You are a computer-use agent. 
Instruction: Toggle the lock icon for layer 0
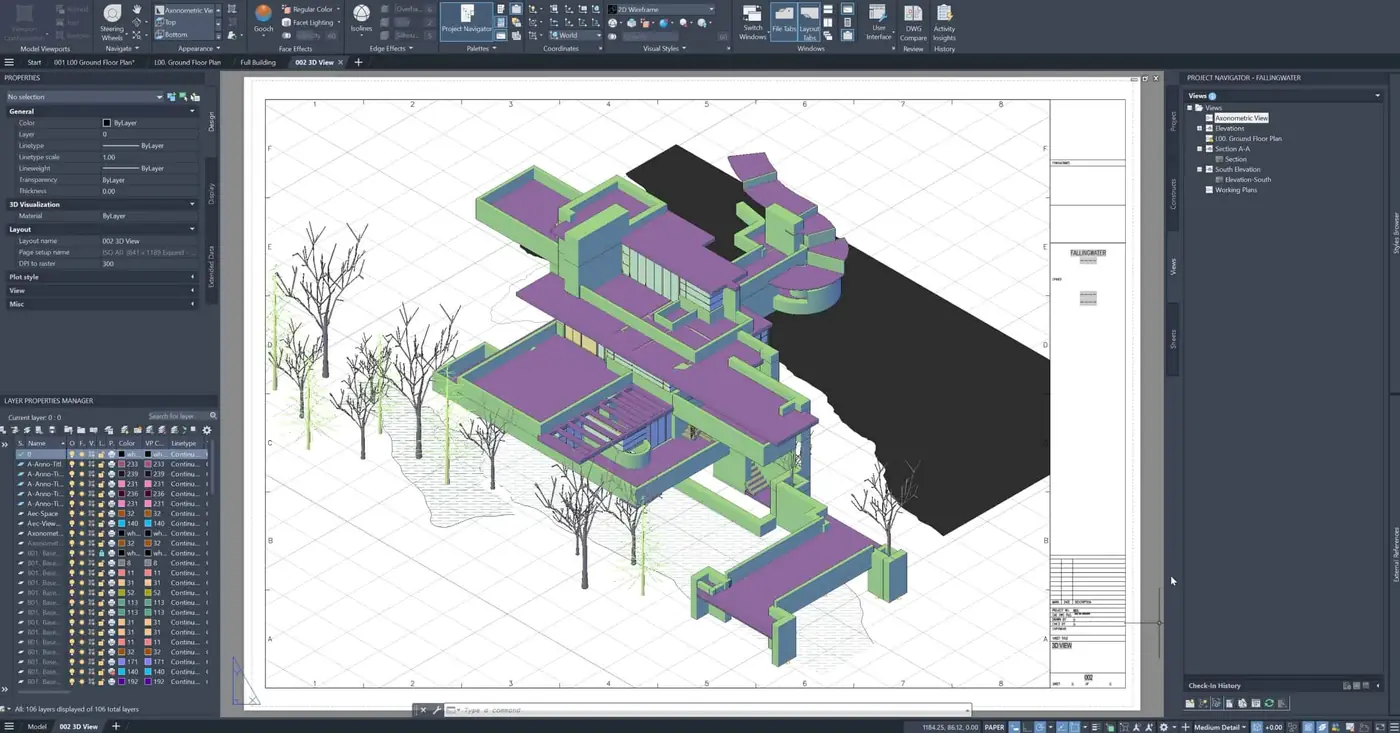click(x=100, y=454)
